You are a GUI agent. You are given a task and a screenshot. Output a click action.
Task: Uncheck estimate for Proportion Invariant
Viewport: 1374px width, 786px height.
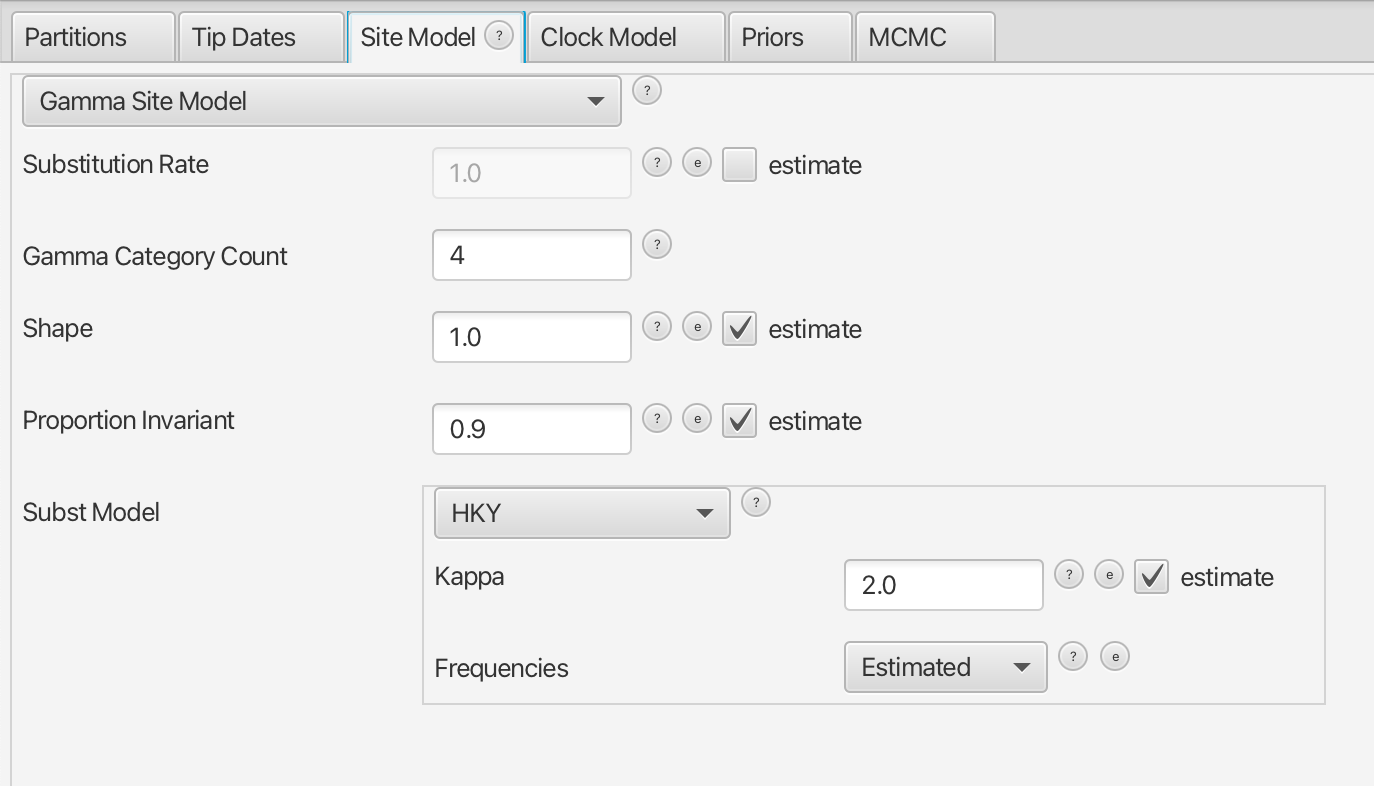pos(739,421)
